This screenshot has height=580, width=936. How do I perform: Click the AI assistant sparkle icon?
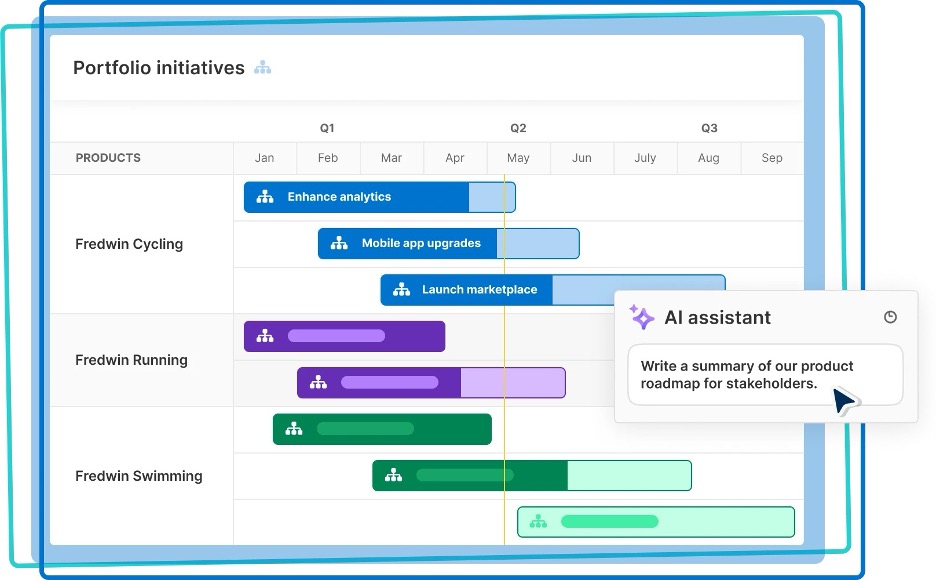[642, 318]
